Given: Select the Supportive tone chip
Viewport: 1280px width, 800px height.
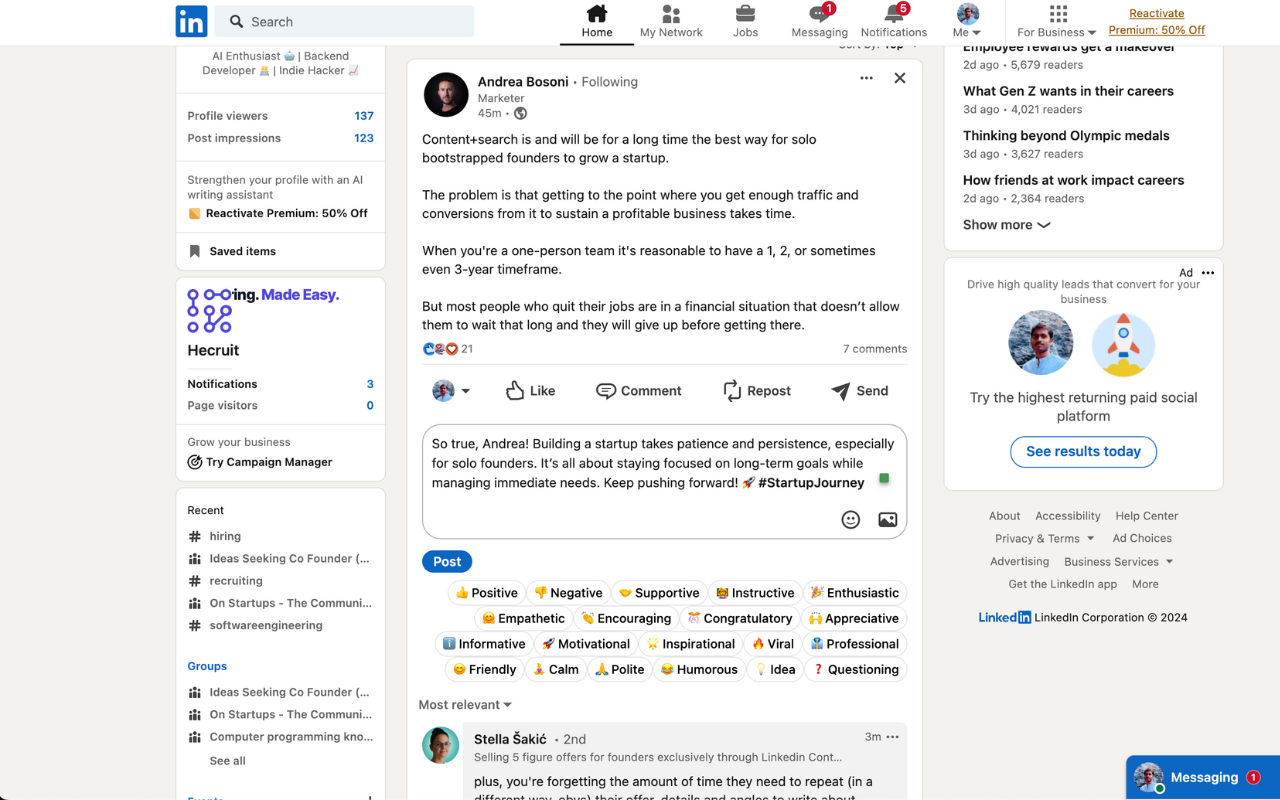Looking at the screenshot, I should tap(658, 593).
